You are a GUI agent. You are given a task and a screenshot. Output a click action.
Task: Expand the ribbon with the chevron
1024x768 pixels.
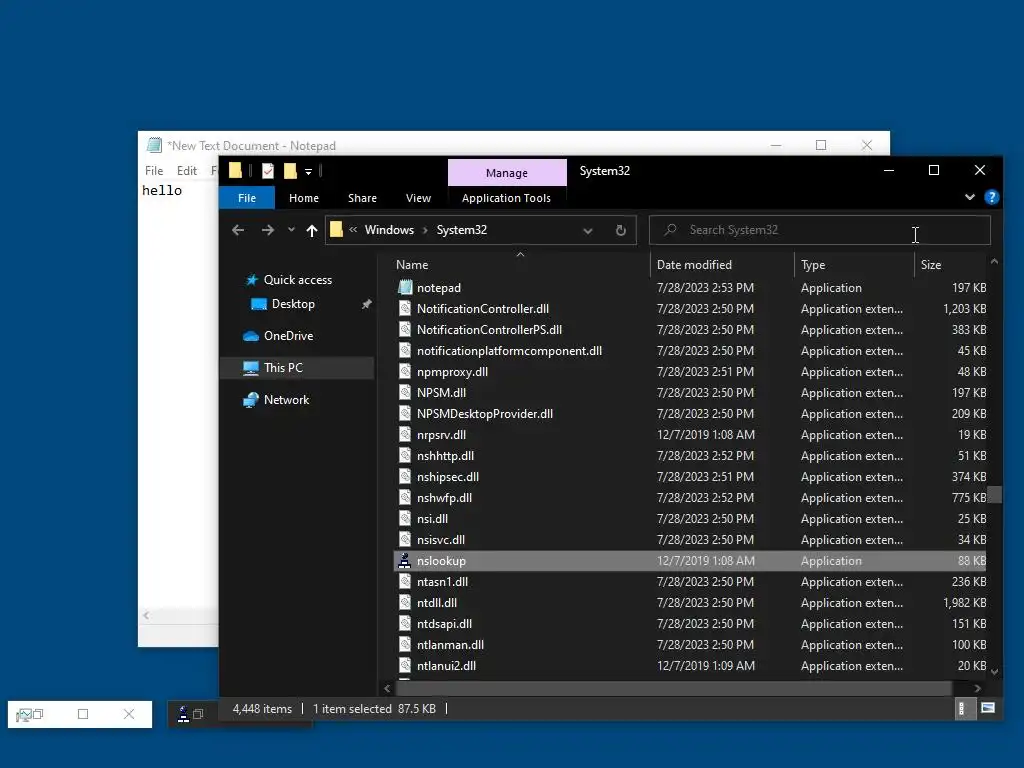pos(970,197)
